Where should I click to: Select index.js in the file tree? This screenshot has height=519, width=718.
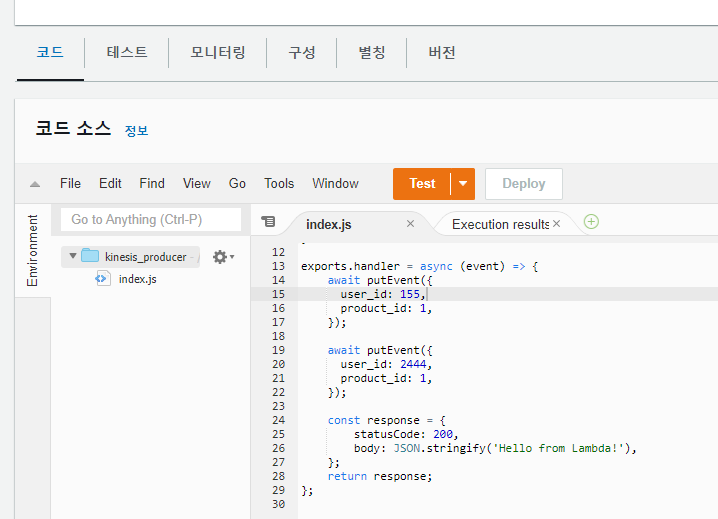(x=137, y=279)
